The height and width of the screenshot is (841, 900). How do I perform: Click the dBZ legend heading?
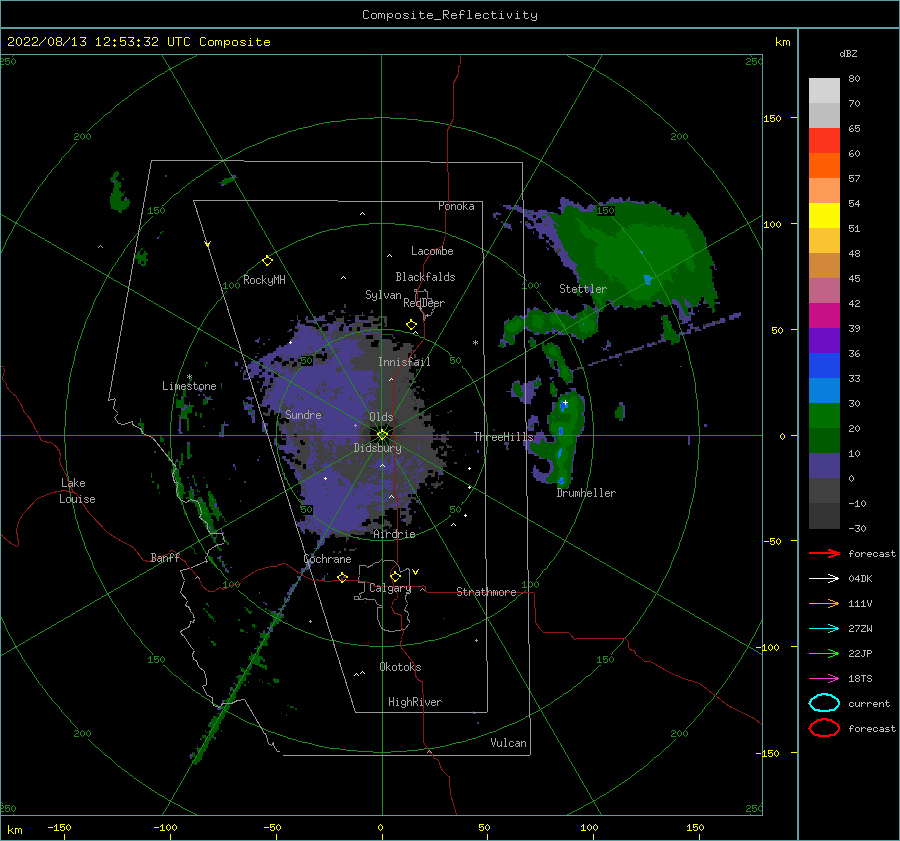(x=848, y=53)
